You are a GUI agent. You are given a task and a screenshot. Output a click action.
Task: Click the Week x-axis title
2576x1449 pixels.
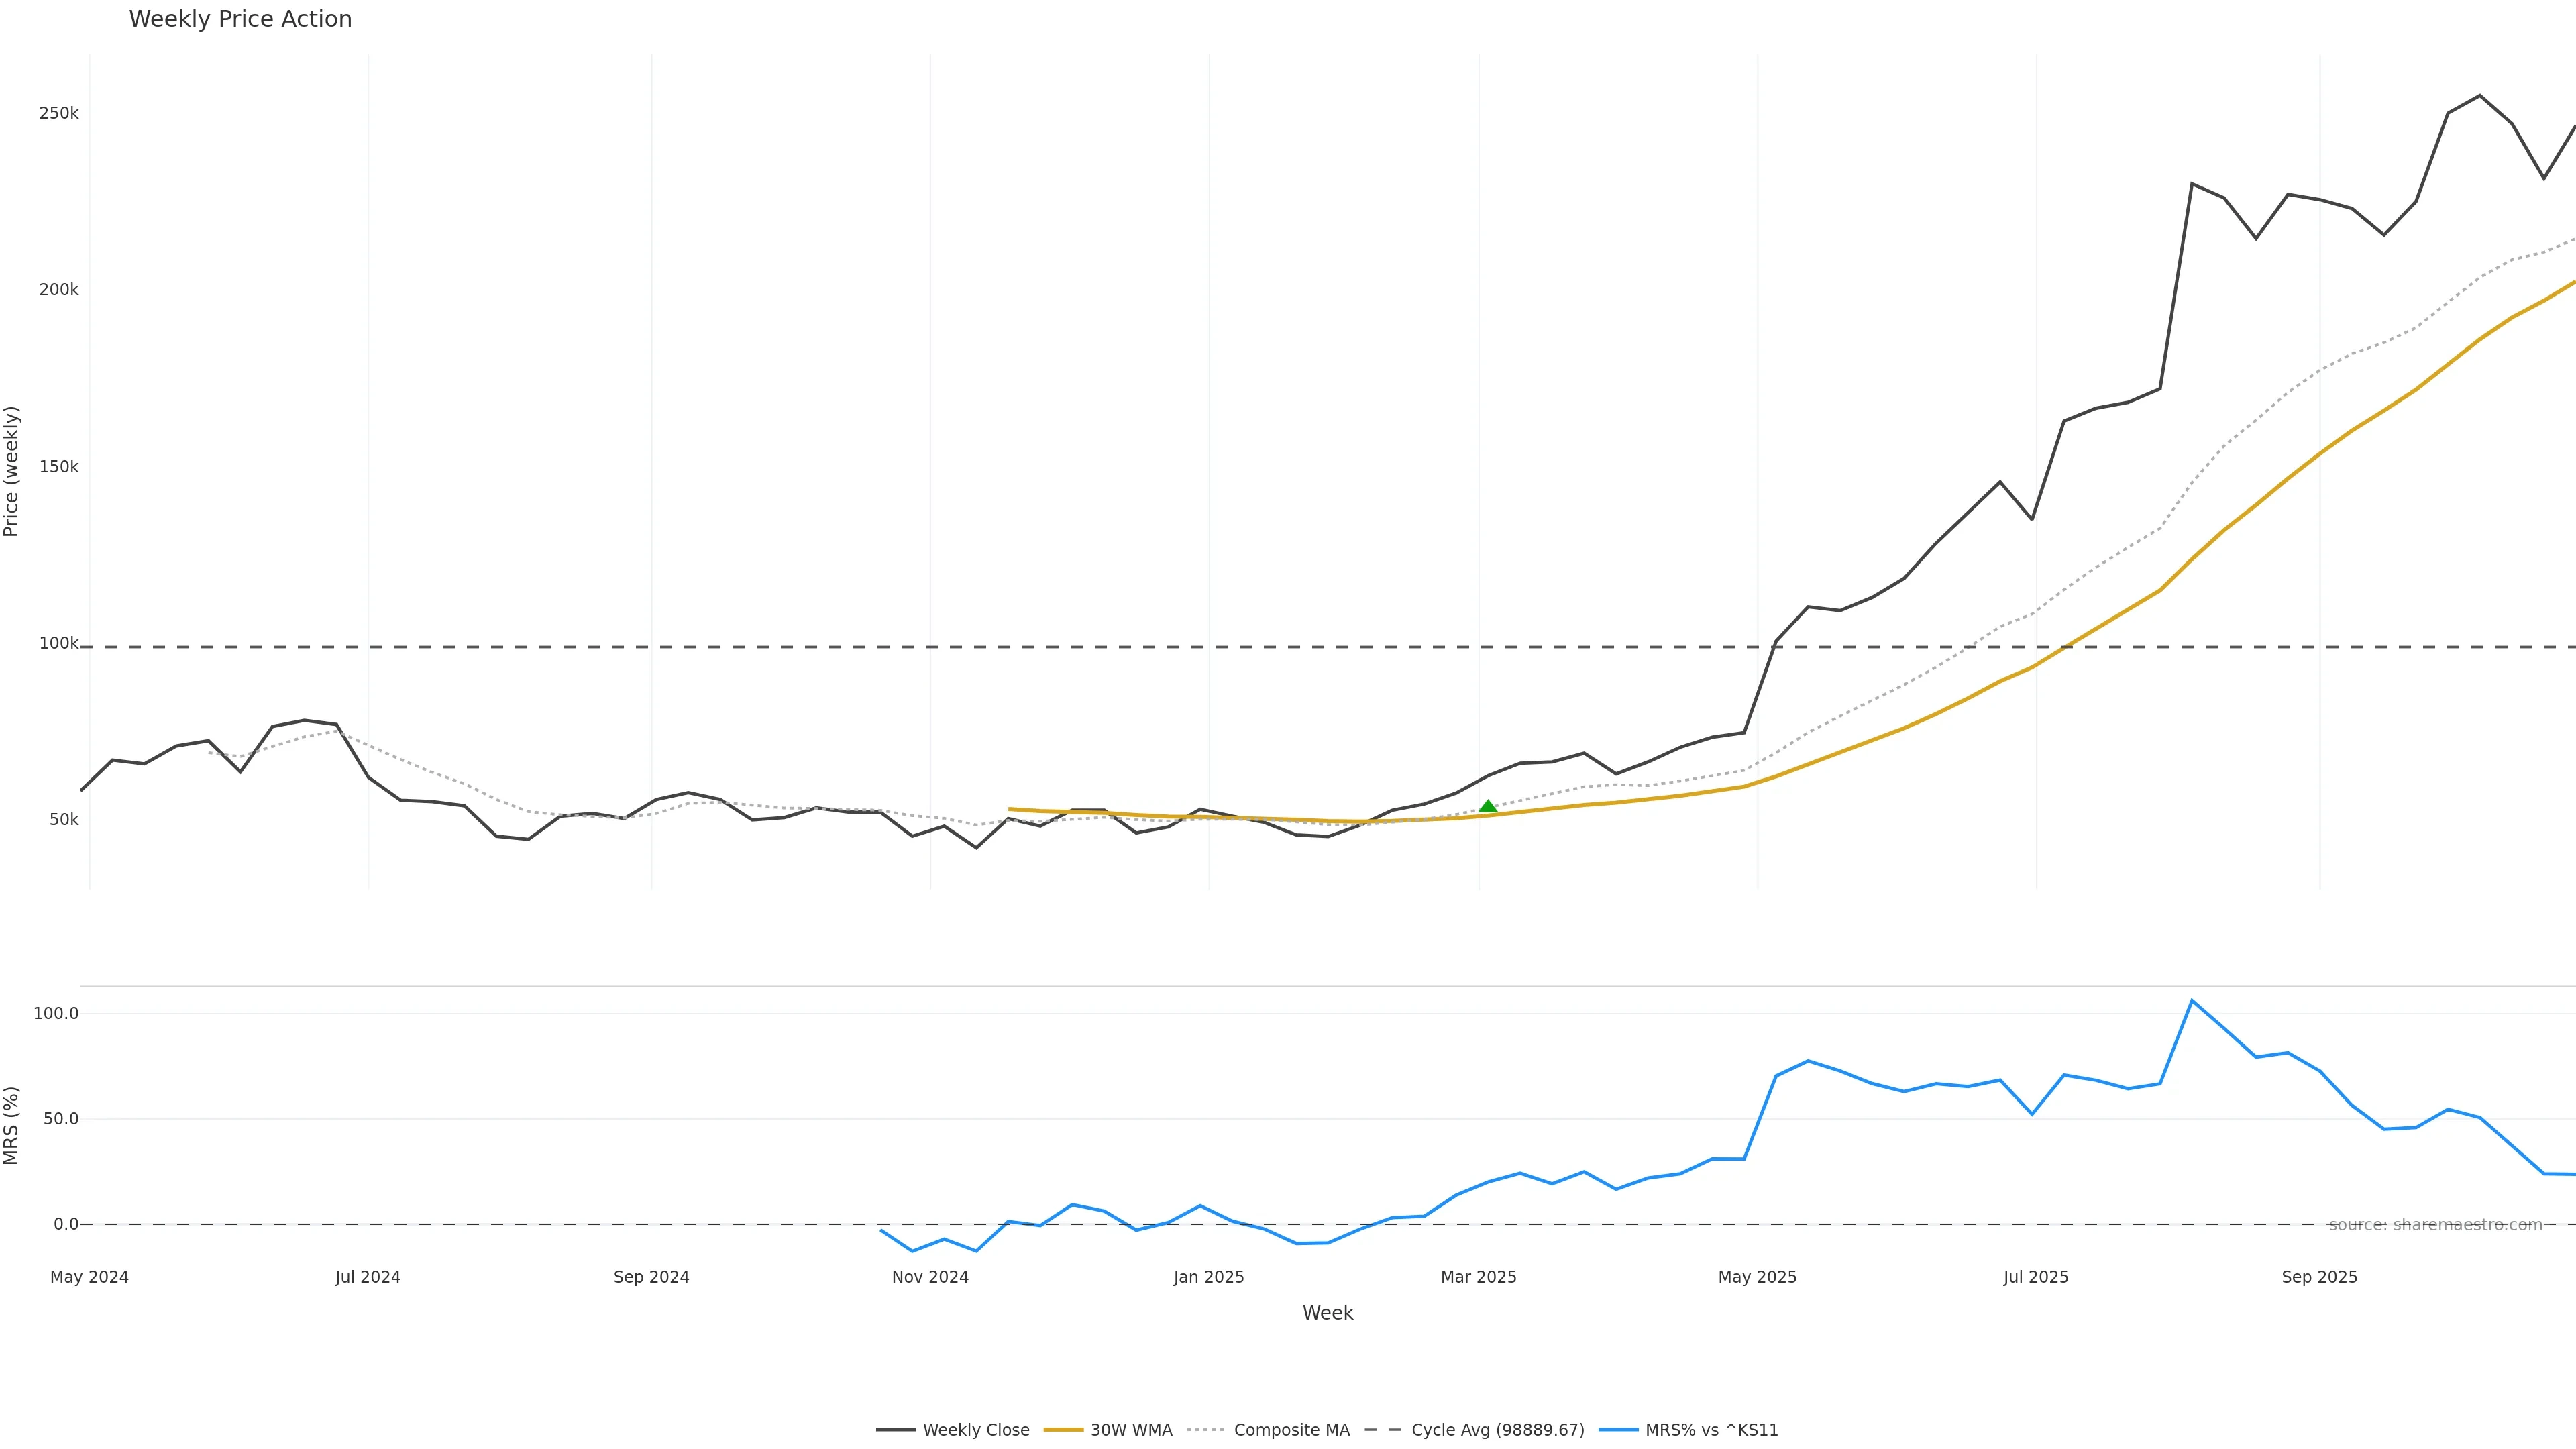[1327, 1313]
